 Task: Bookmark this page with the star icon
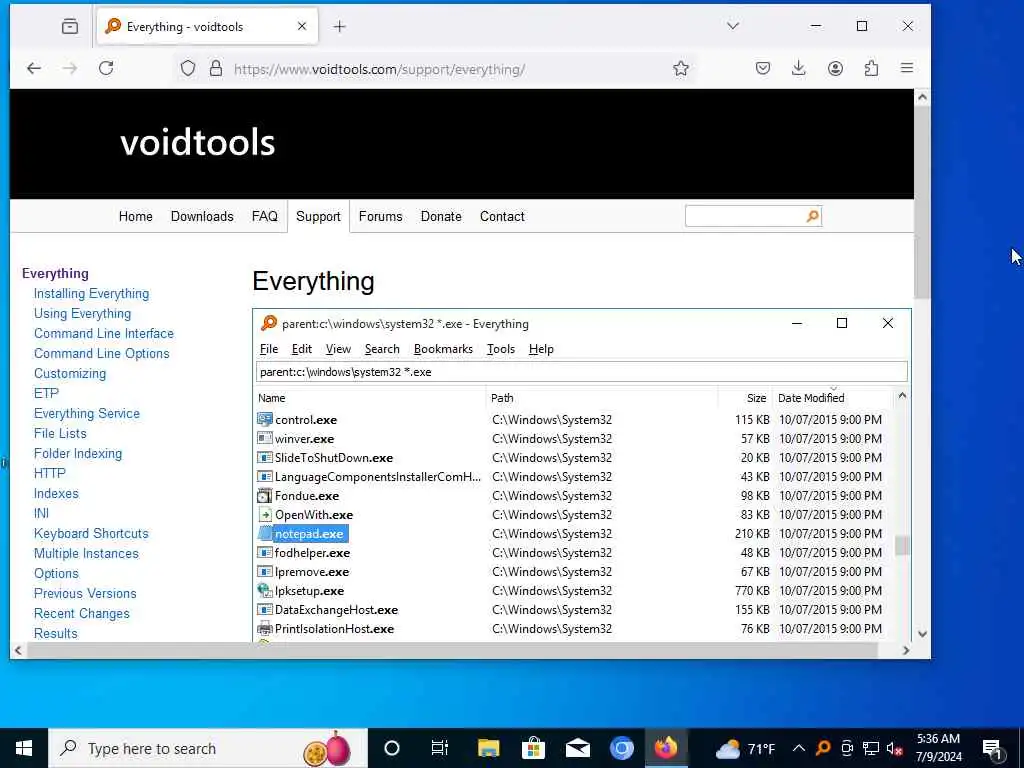(x=680, y=69)
